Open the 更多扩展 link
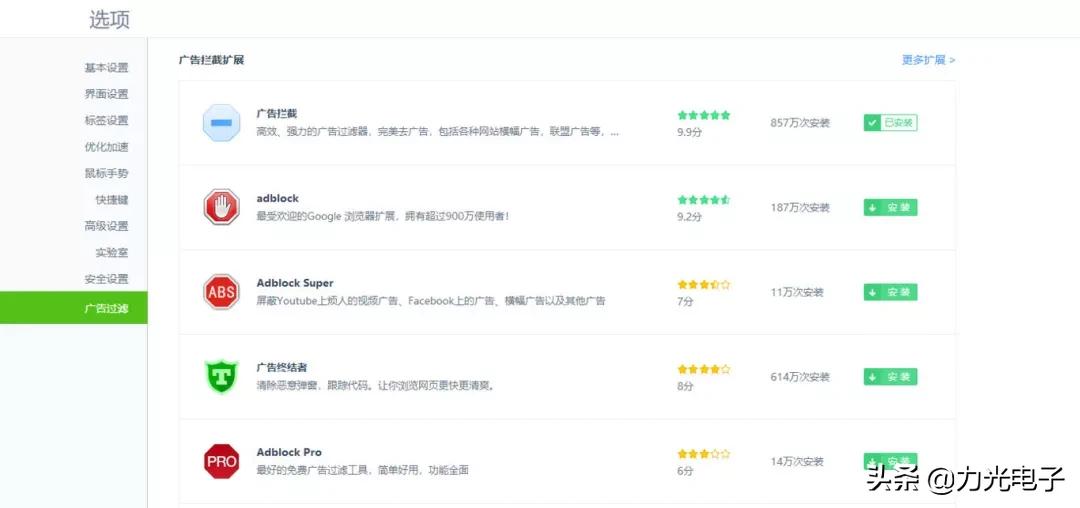 [928, 60]
